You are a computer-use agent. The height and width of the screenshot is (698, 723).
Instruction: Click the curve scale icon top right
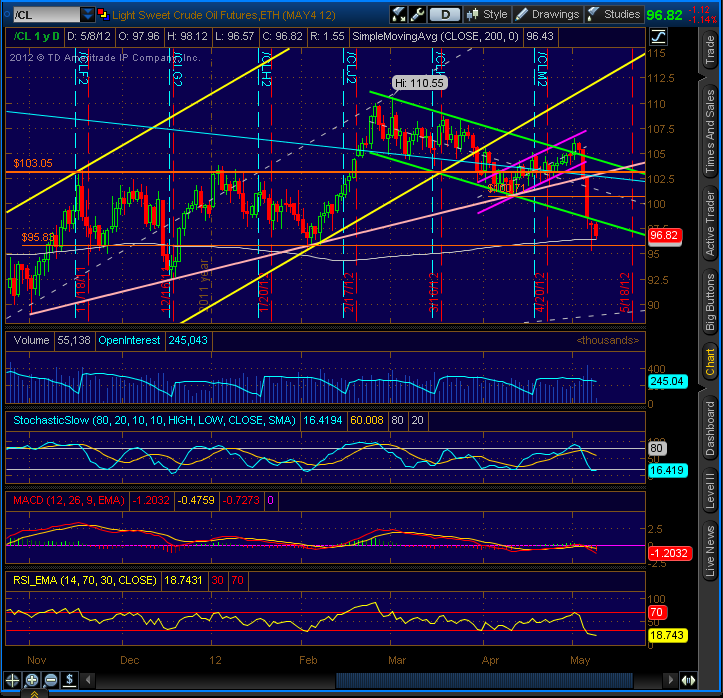click(658, 36)
